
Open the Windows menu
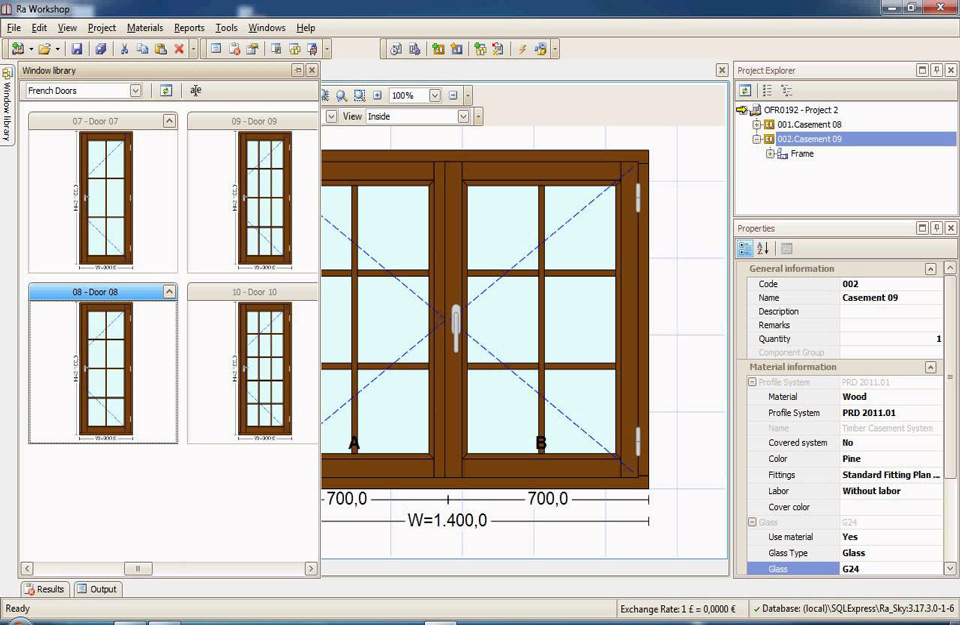point(267,28)
